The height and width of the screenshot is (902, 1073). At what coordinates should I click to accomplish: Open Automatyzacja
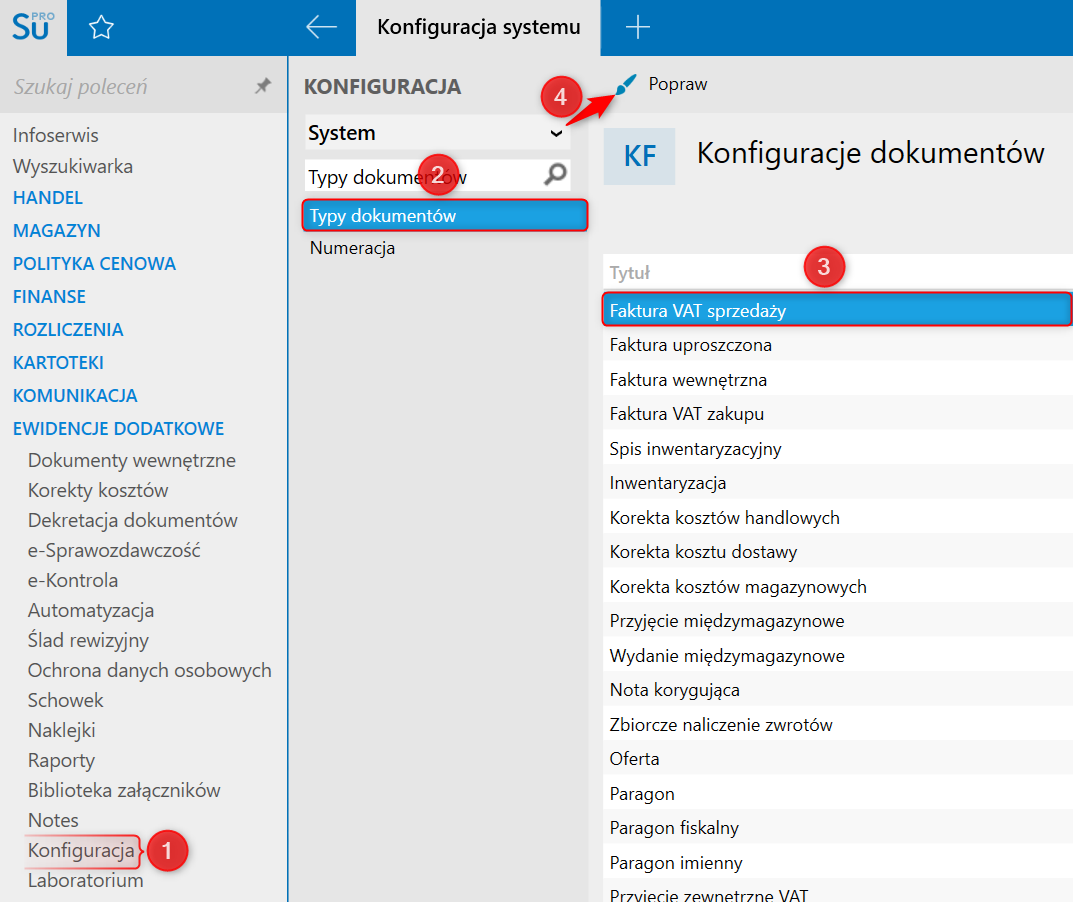(91, 610)
